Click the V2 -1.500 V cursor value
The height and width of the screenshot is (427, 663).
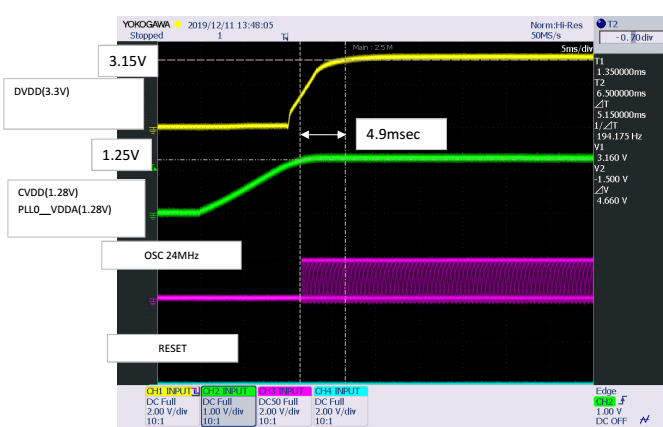coord(612,179)
